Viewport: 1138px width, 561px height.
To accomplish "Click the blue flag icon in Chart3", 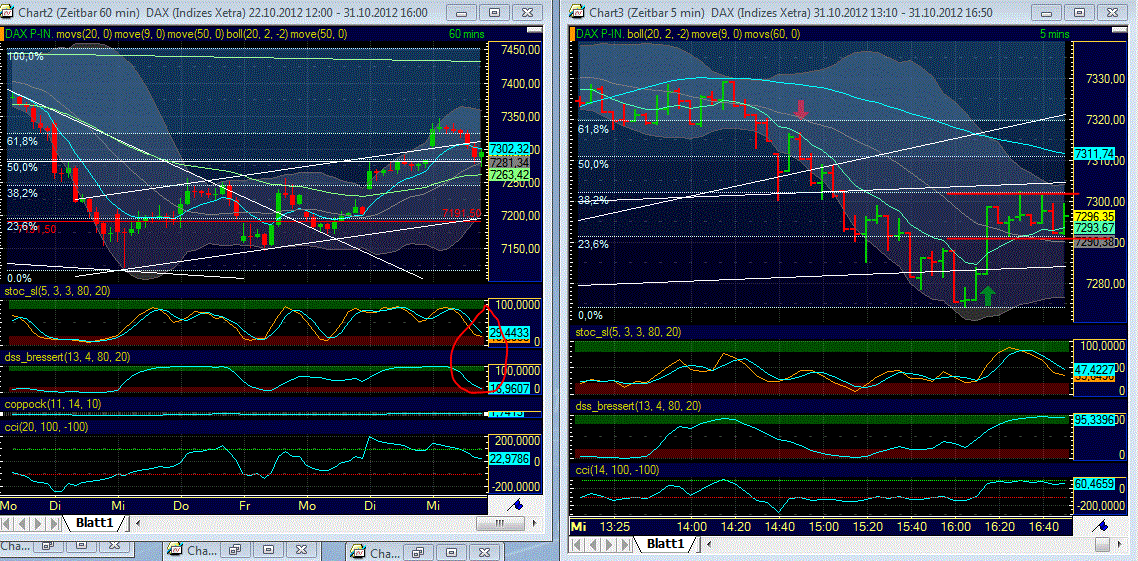I will point(1101,525).
